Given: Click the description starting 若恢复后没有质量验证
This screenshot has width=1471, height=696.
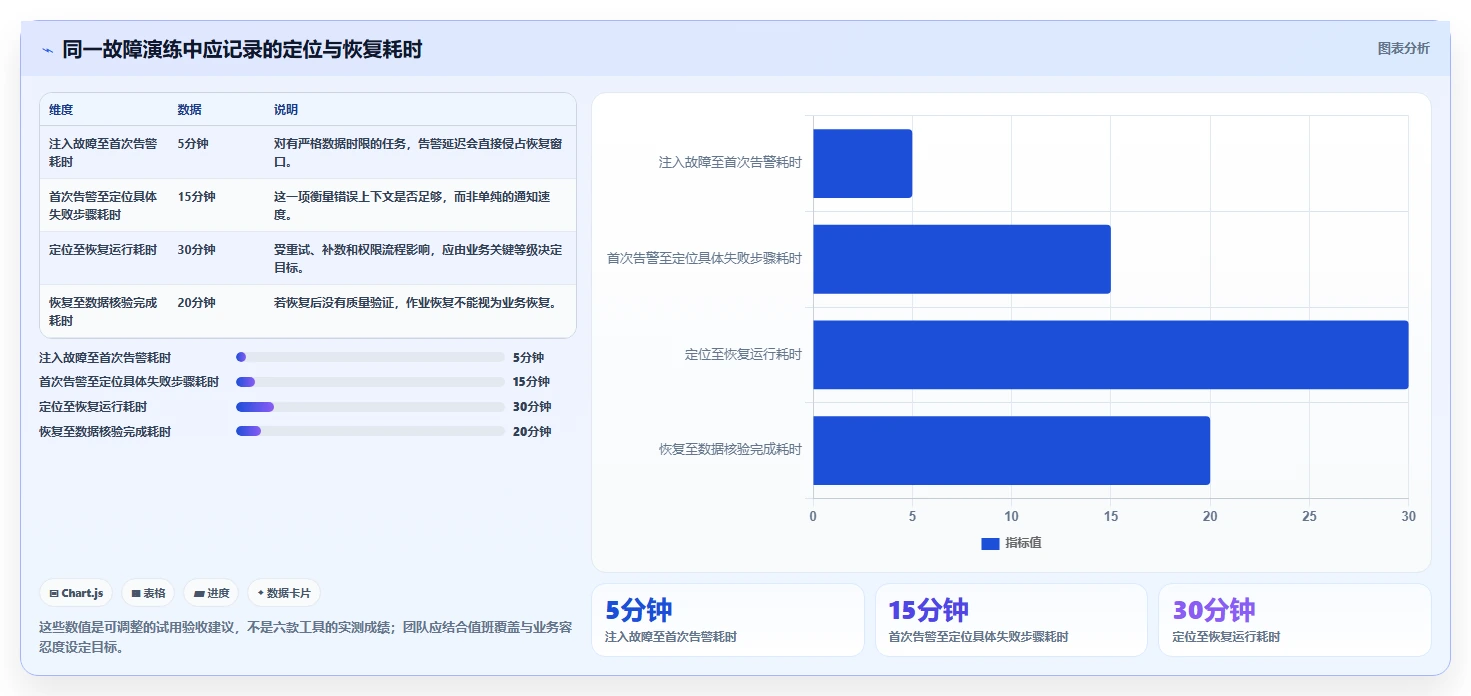Looking at the screenshot, I should pos(415,303).
